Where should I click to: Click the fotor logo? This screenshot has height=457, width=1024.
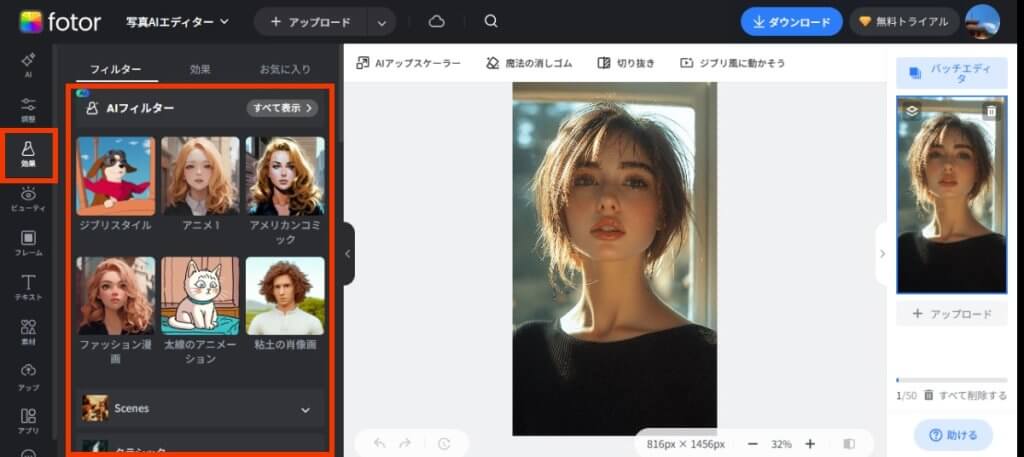pyautogui.click(x=60, y=22)
